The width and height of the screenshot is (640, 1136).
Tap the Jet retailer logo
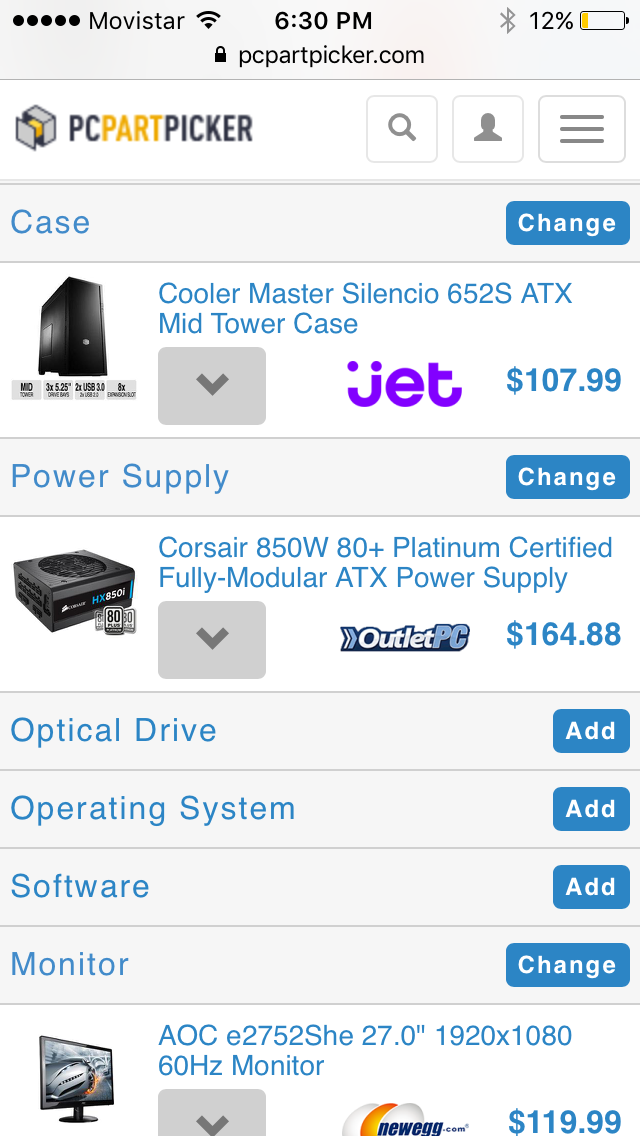click(404, 383)
